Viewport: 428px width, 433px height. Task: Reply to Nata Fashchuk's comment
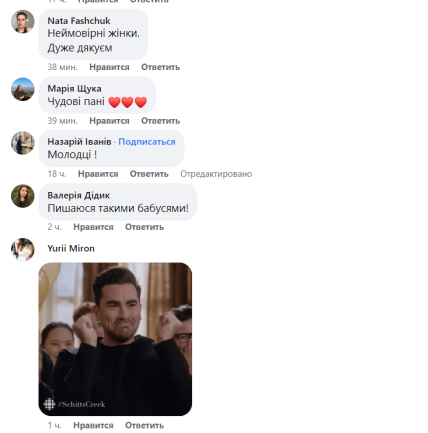[x=160, y=67]
